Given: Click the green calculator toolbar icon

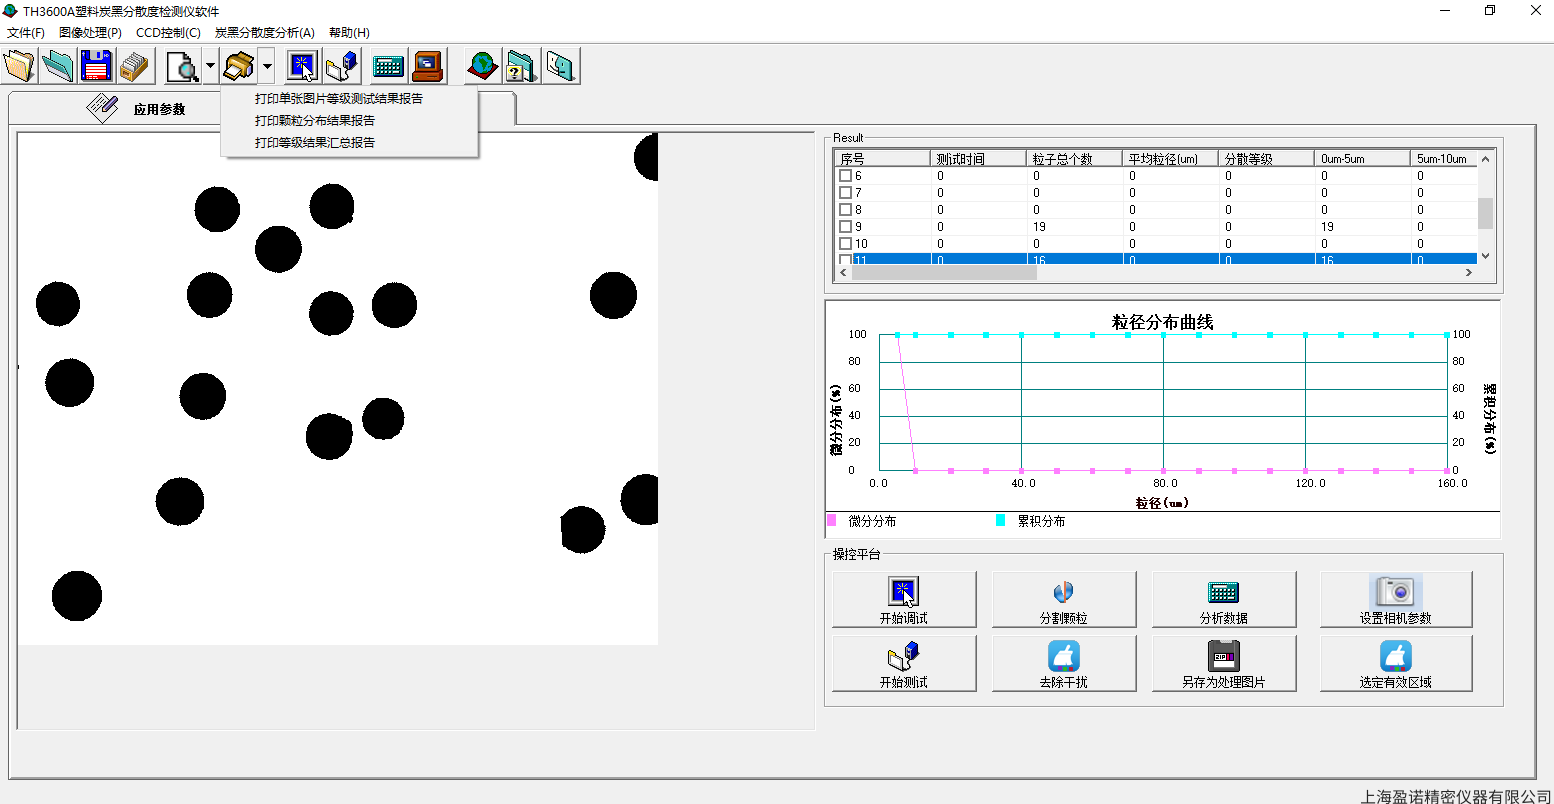Looking at the screenshot, I should point(387,66).
